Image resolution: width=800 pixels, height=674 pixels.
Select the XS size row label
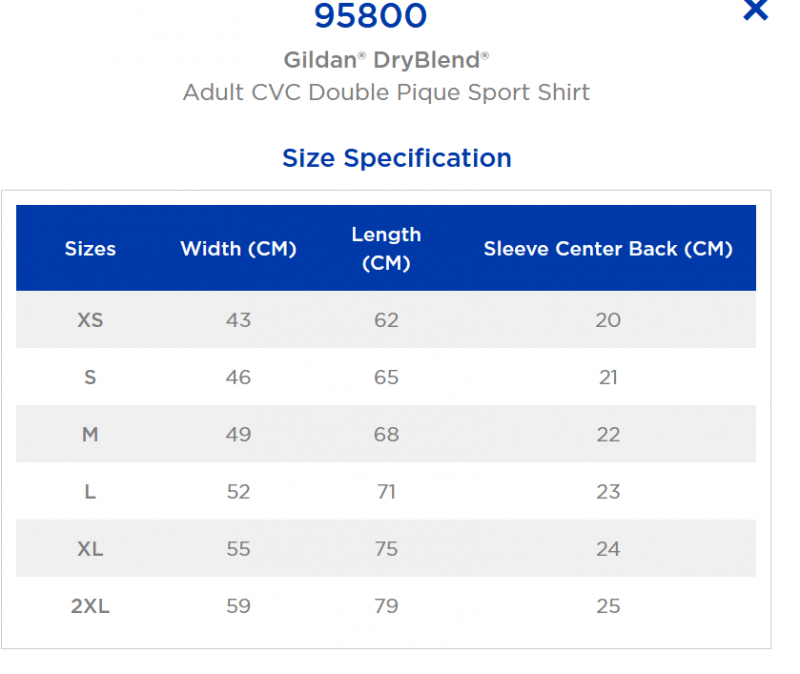pos(90,320)
